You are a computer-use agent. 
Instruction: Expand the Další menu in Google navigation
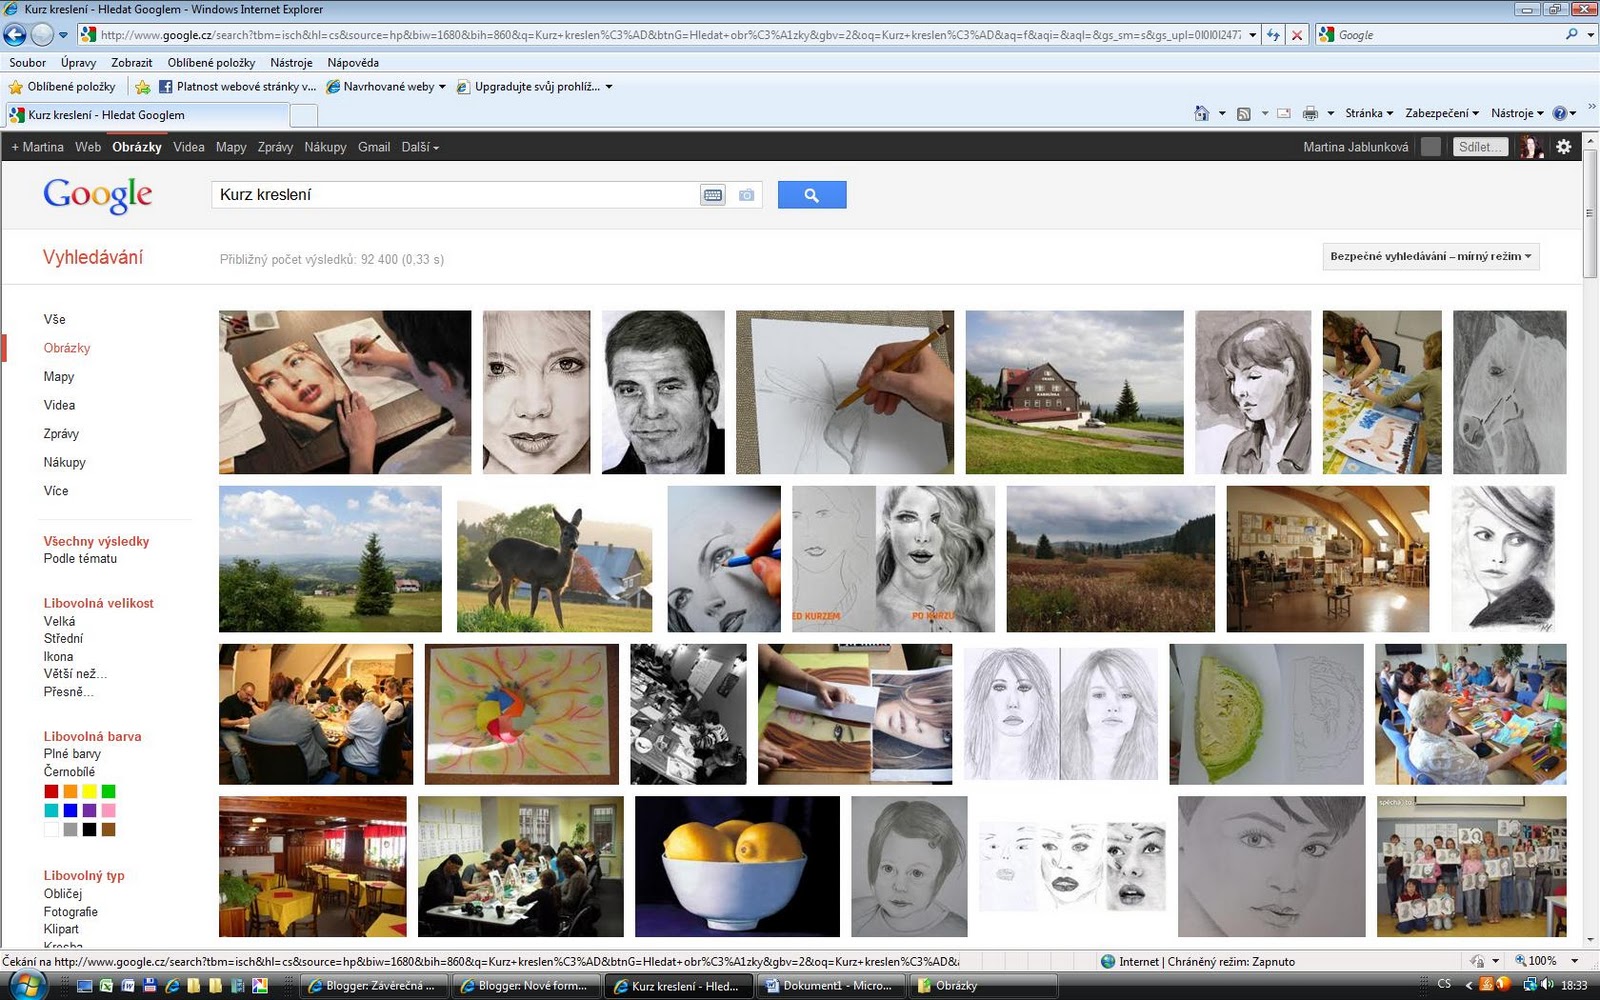pyautogui.click(x=419, y=147)
